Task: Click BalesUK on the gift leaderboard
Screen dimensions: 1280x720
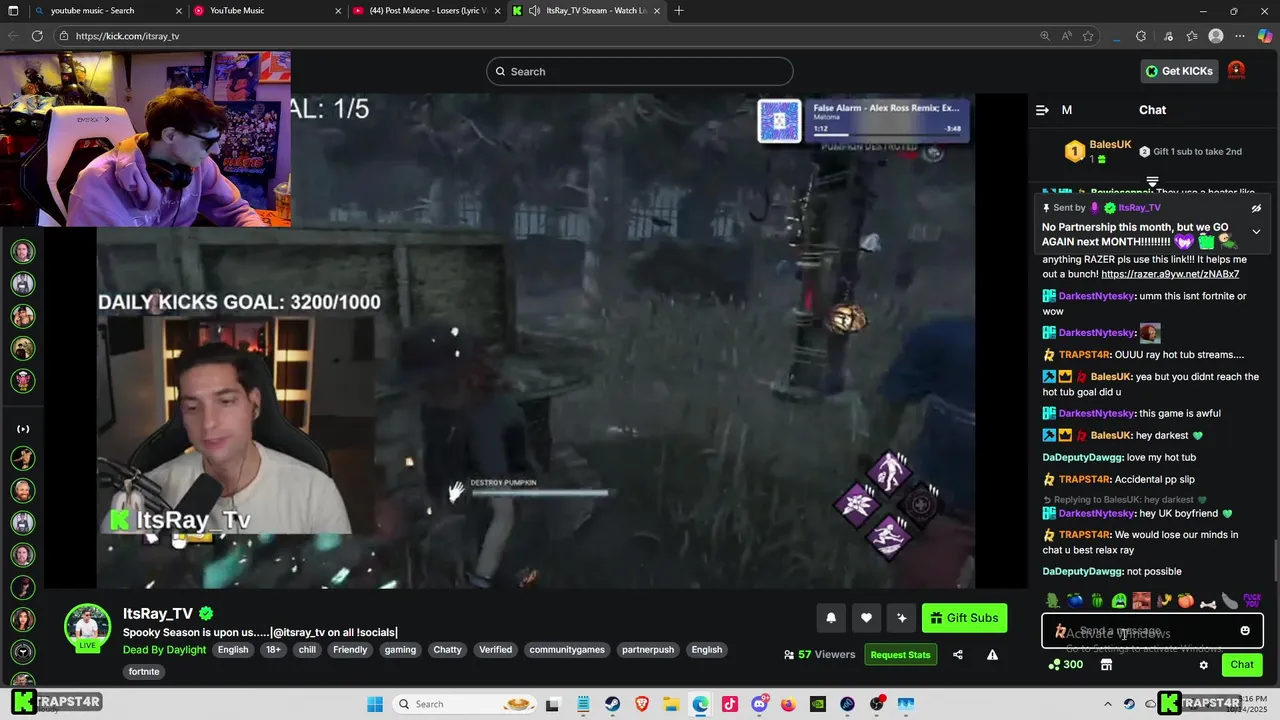Action: point(1110,145)
